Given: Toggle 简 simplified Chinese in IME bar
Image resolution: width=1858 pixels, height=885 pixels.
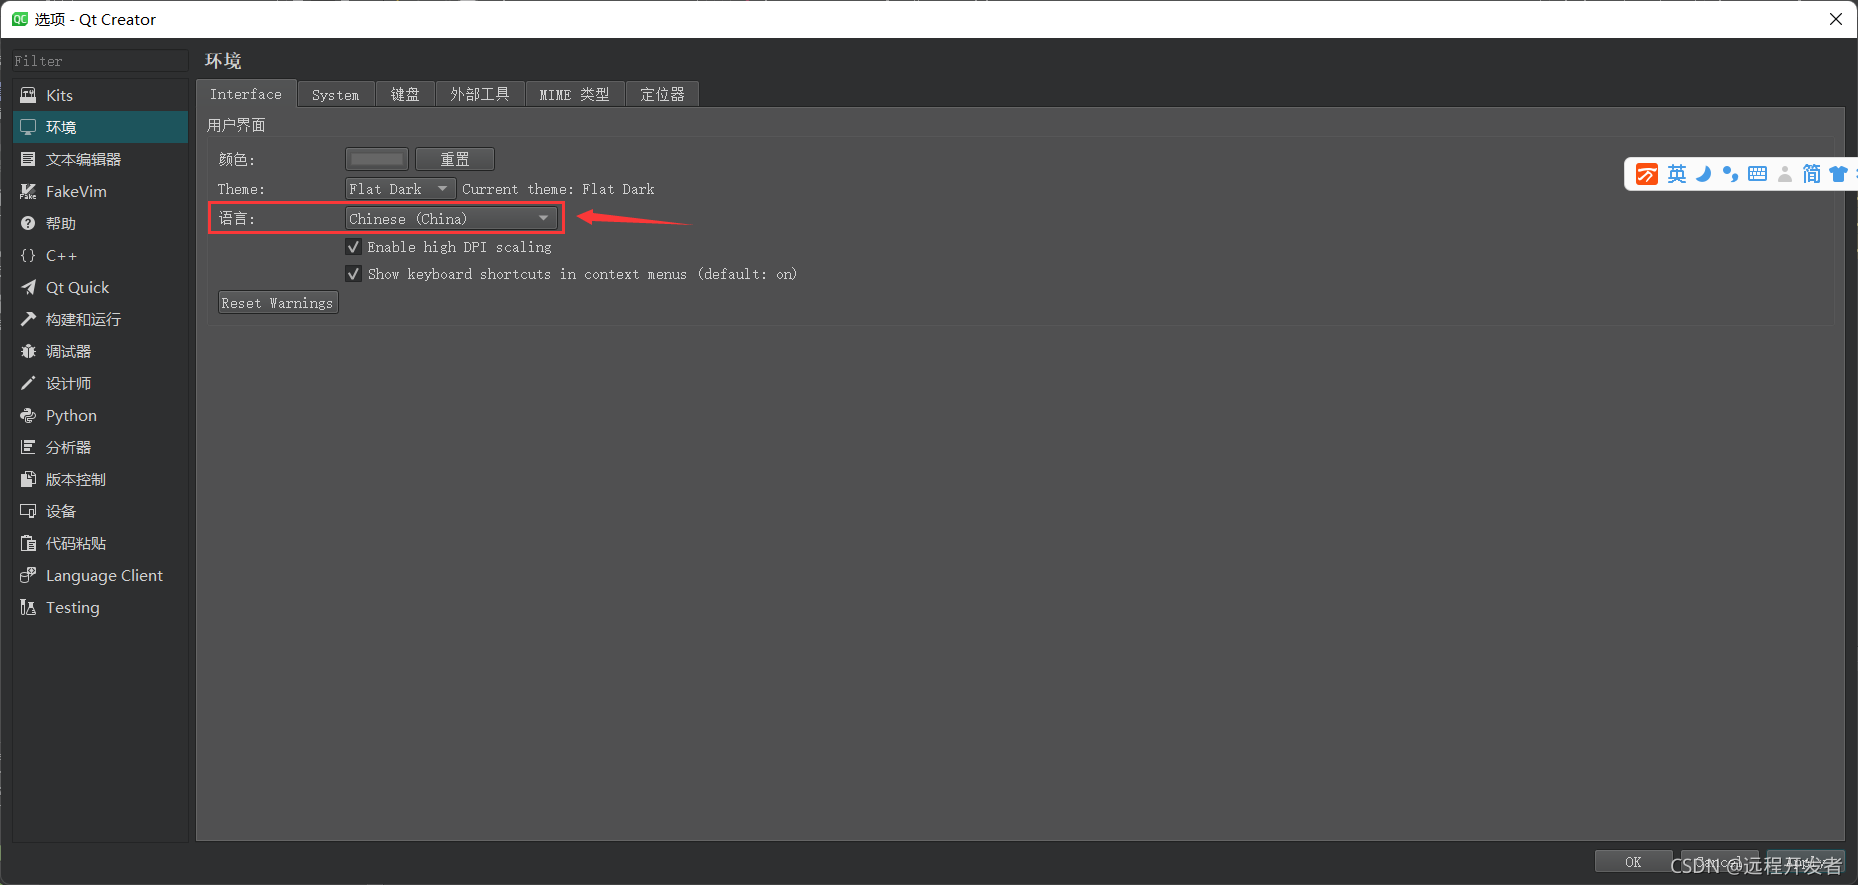Looking at the screenshot, I should tap(1811, 174).
